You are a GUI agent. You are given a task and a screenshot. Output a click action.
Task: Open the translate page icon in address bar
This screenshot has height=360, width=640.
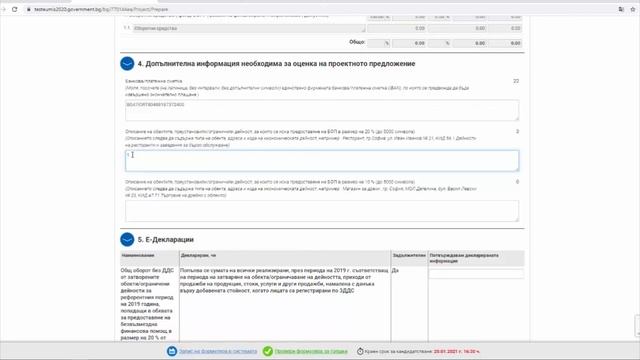coord(621,9)
